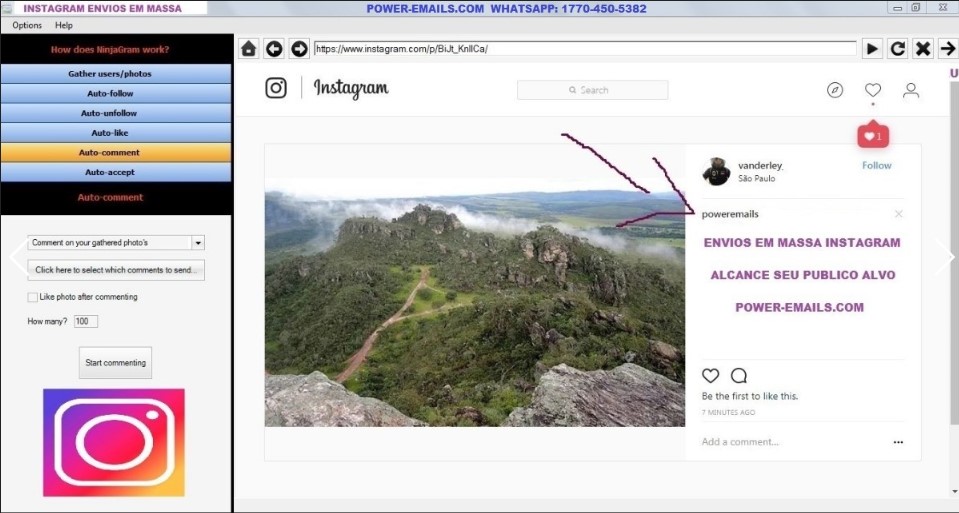Click the Instagram wordmark logo
959x513 pixels.
(x=351, y=89)
